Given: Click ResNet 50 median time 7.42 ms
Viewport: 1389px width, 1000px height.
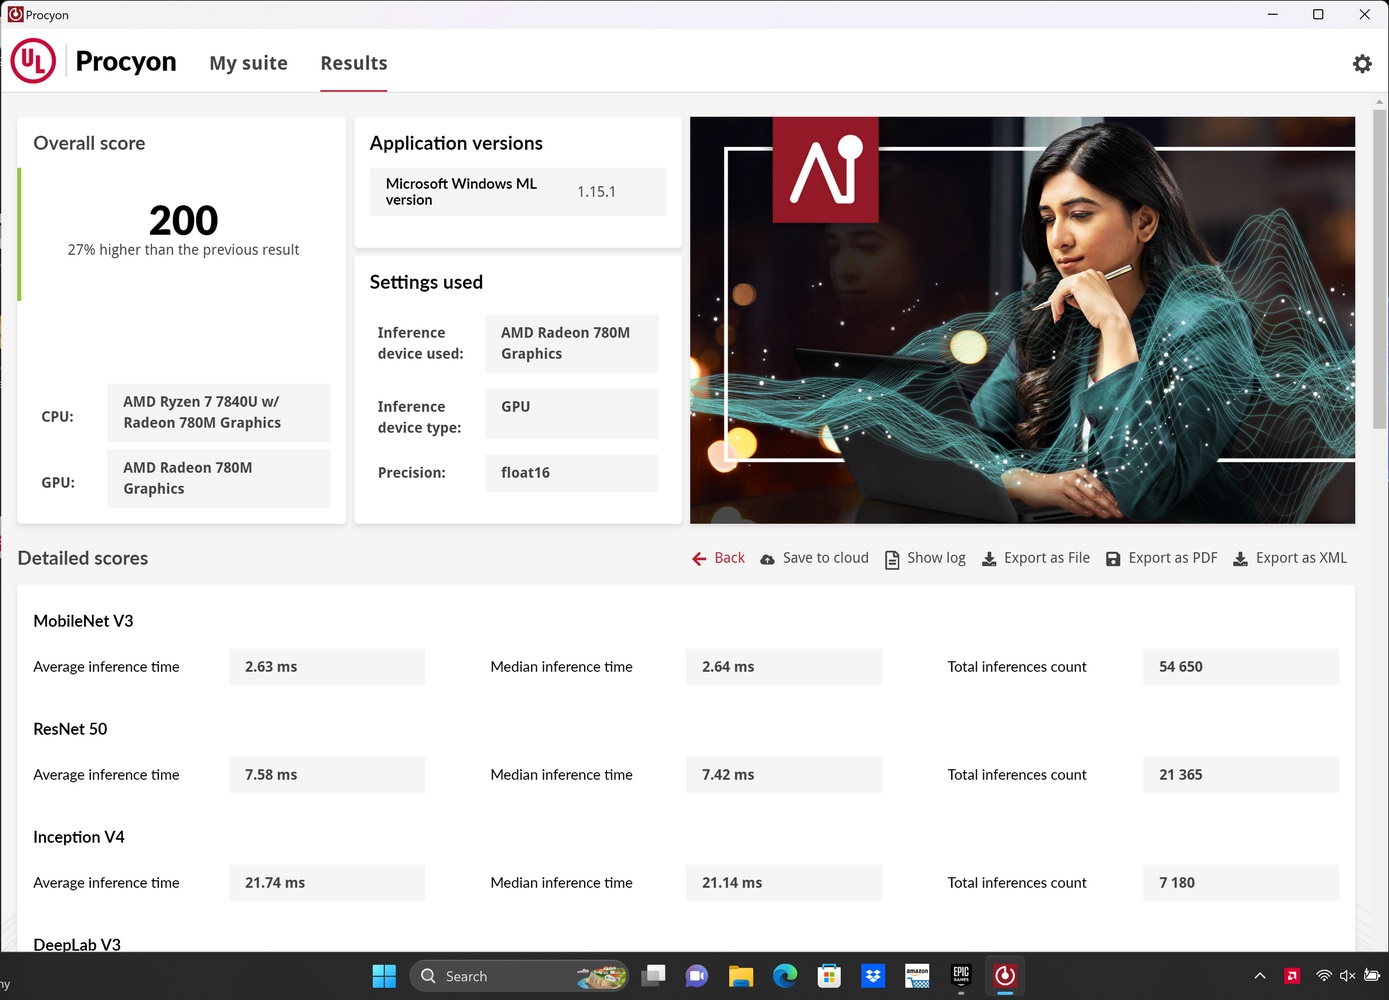Looking at the screenshot, I should coord(784,775).
